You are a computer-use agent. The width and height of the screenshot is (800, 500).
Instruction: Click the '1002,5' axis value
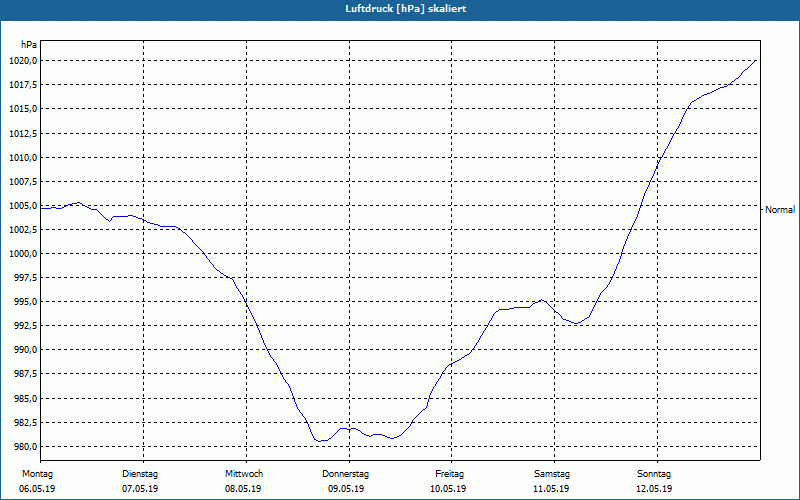[x=23, y=230]
